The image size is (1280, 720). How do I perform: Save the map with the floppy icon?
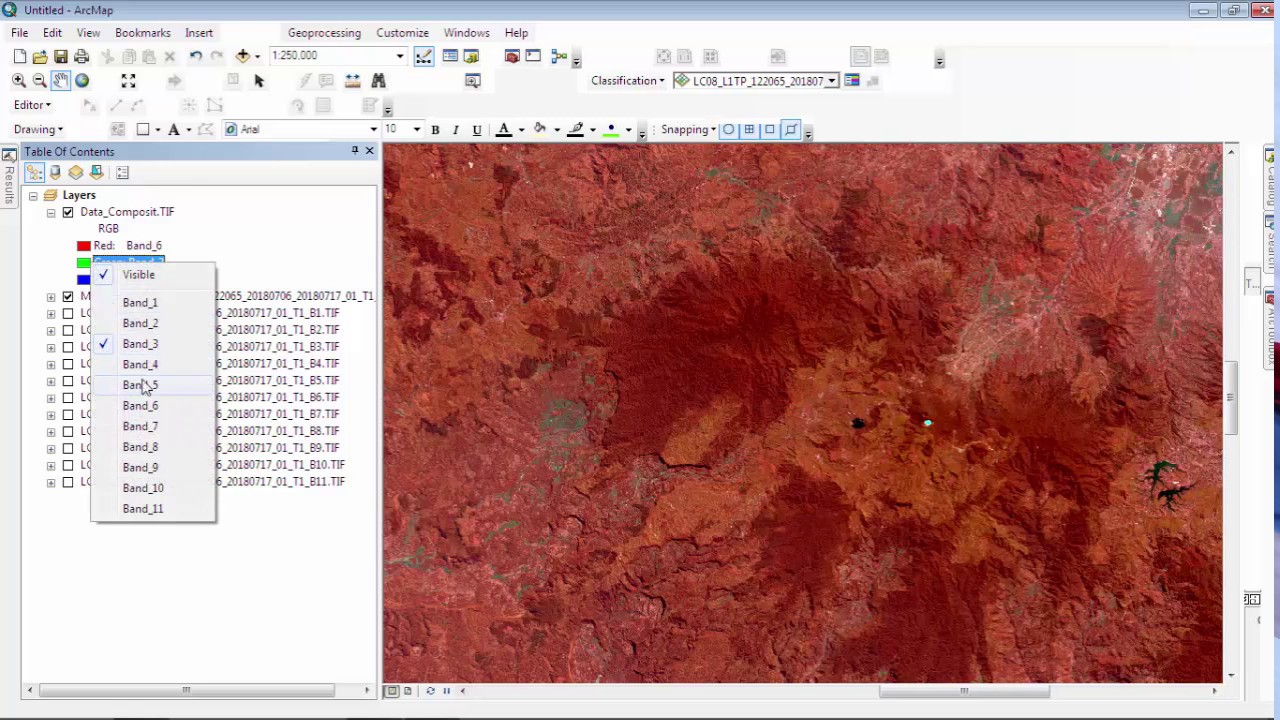coord(61,57)
